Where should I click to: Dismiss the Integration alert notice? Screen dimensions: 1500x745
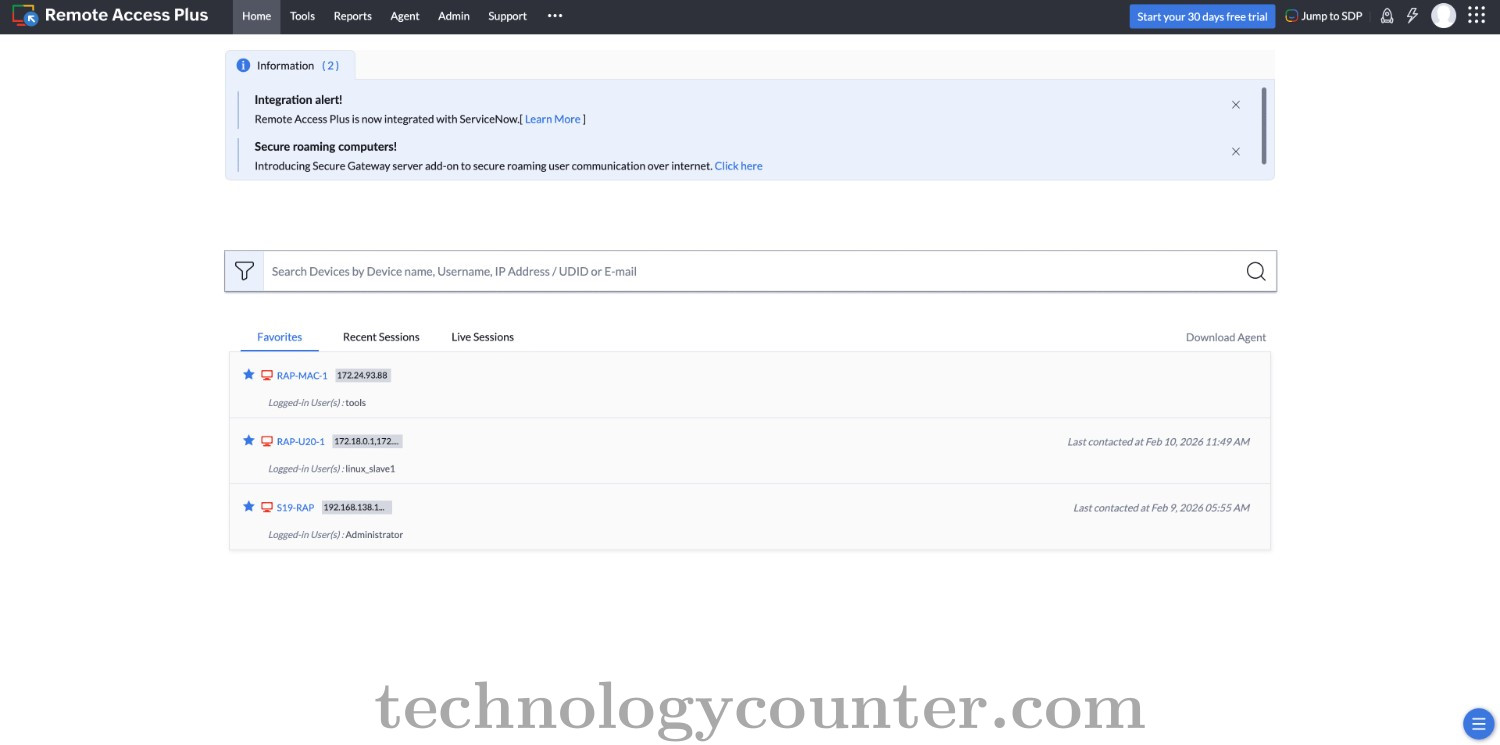coord(1236,105)
